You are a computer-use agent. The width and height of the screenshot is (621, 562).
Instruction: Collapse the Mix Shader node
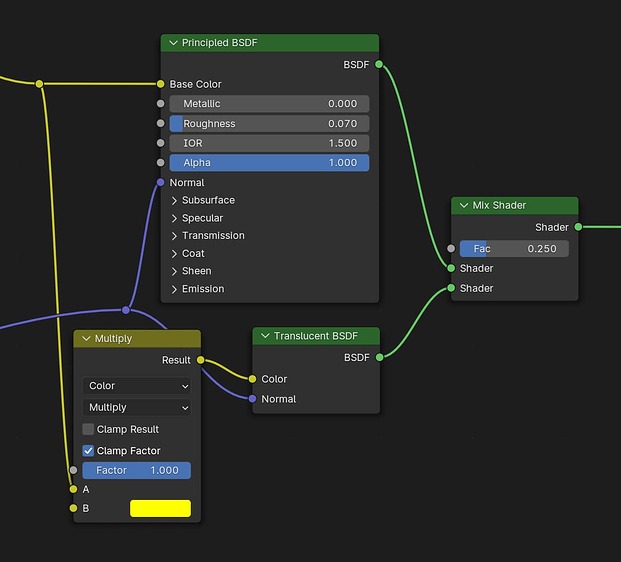click(x=464, y=205)
